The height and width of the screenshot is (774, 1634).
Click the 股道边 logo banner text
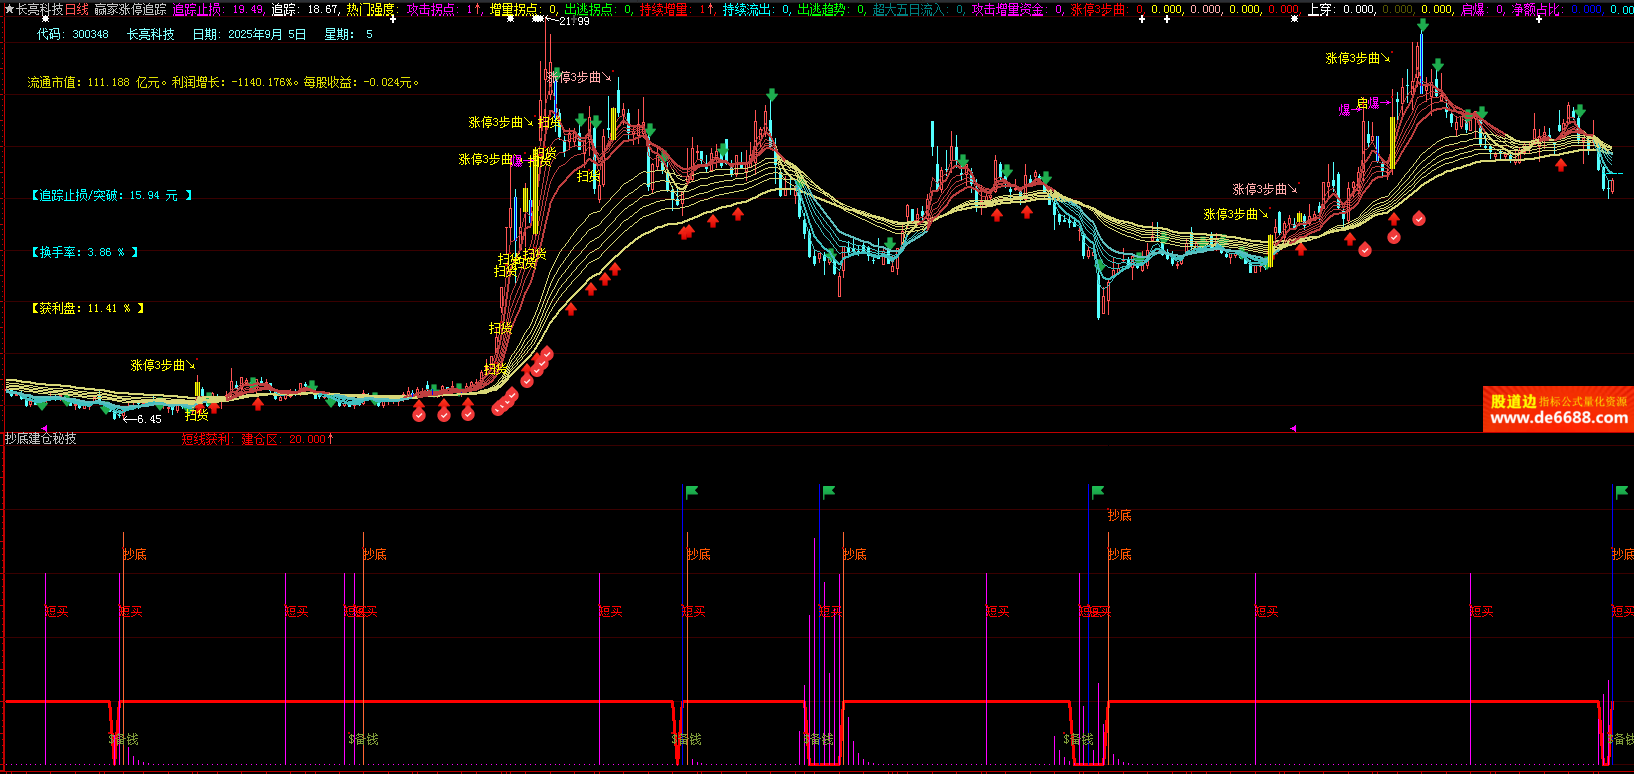point(1513,401)
